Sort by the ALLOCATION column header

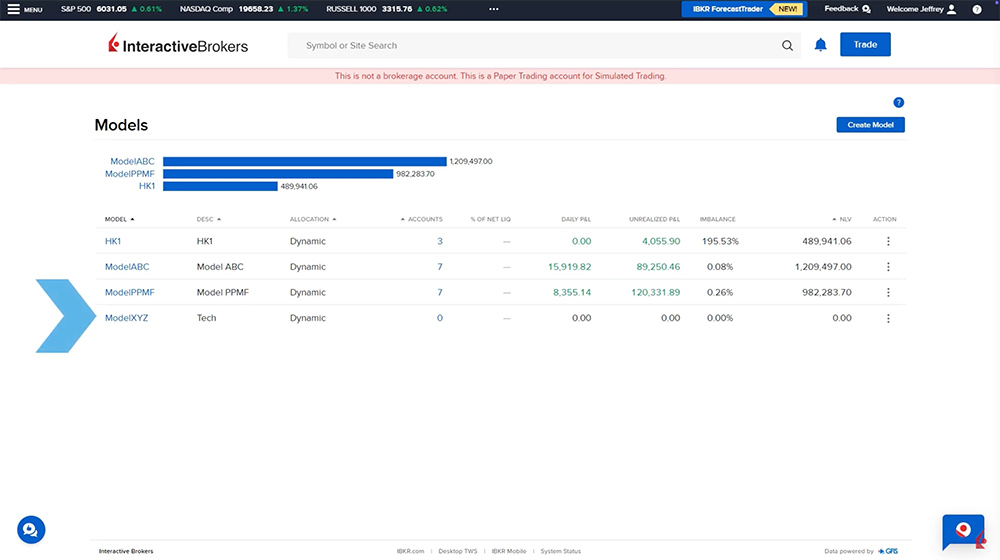(312, 219)
